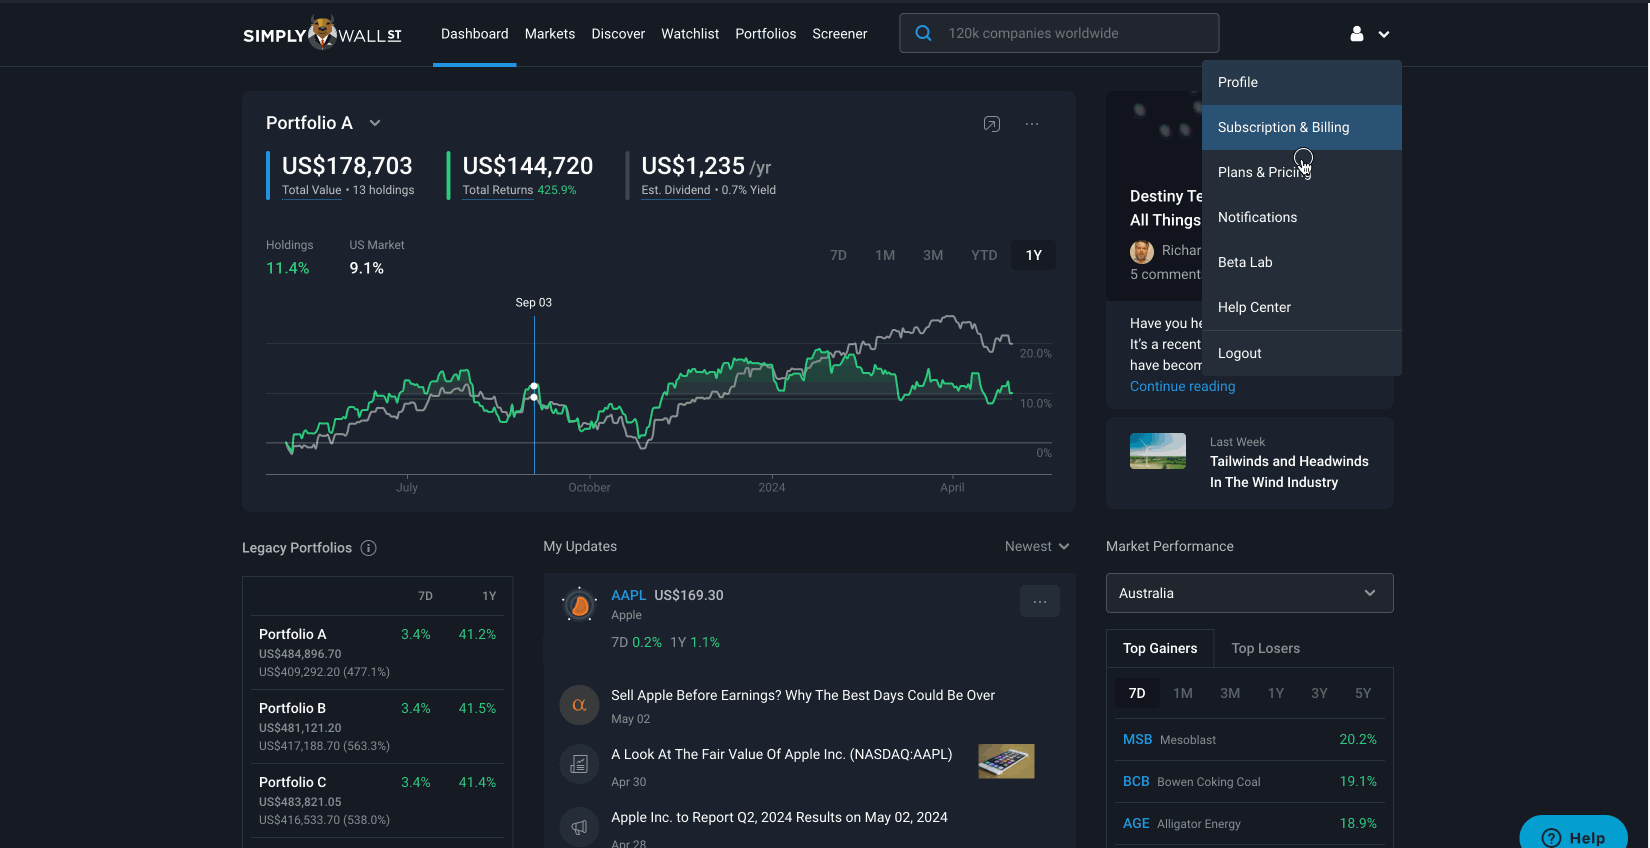1650x848 pixels.
Task: Click the Simply Wall St logo
Action: (x=322, y=33)
